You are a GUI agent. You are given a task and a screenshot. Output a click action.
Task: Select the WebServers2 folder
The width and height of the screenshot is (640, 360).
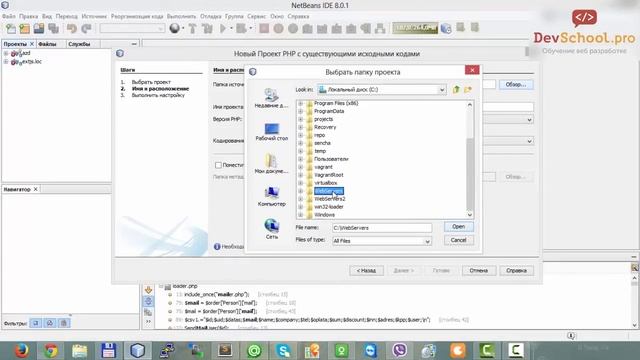point(329,199)
